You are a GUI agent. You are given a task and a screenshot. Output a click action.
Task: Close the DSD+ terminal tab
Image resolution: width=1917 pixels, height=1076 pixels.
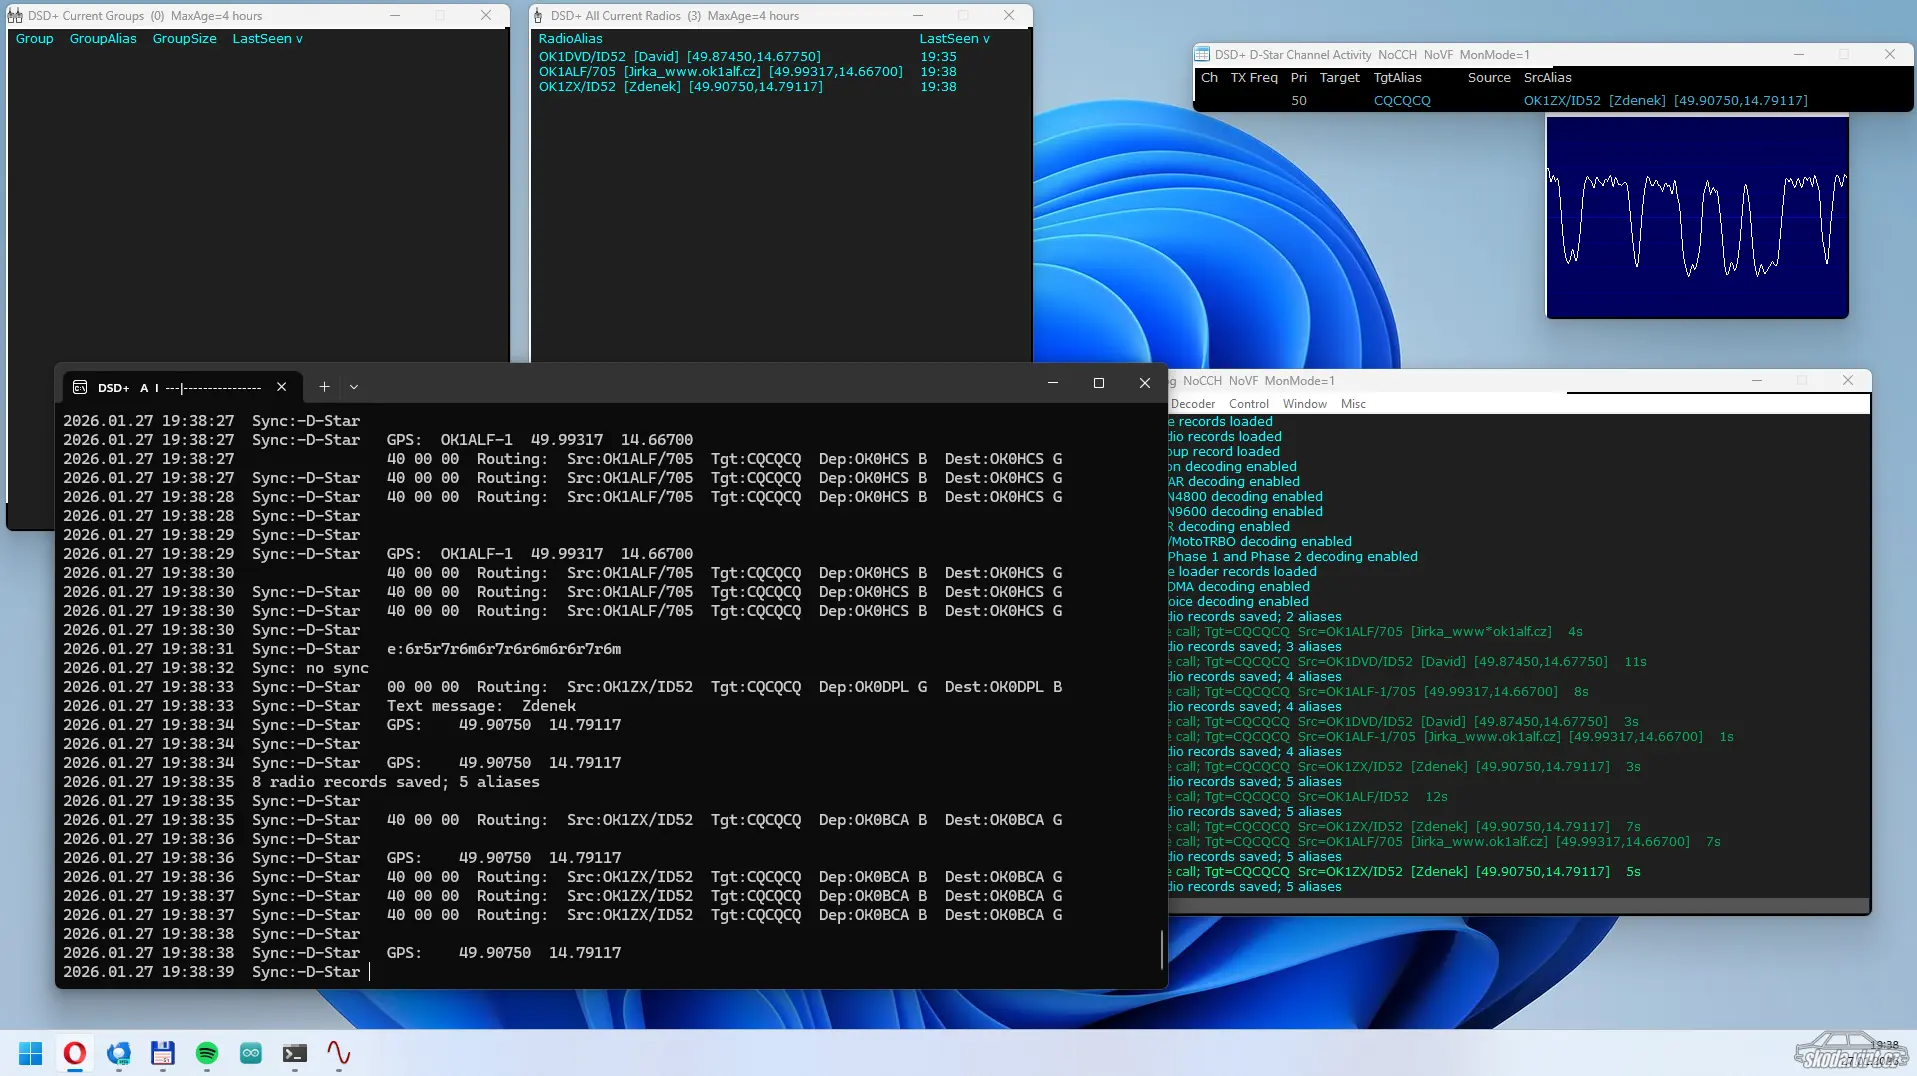tap(282, 387)
